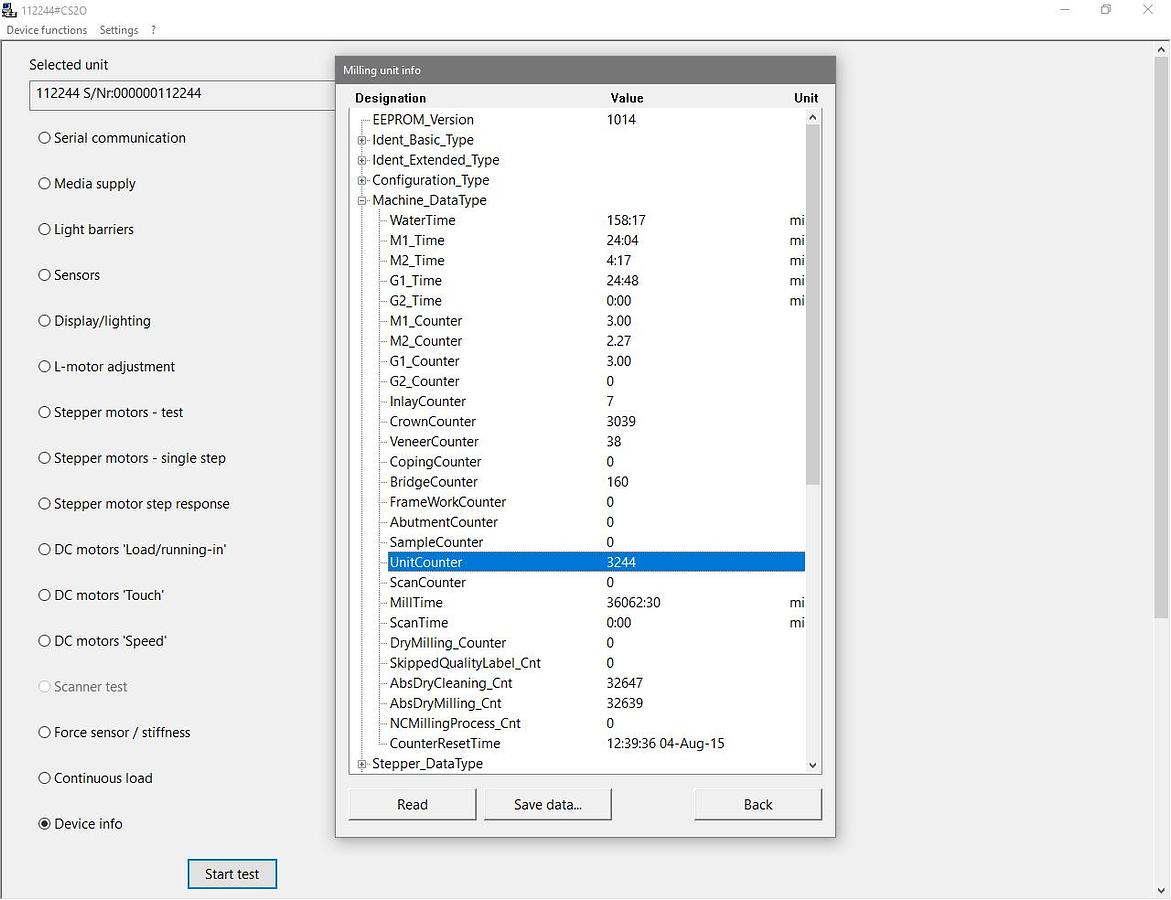Expand the Configuration_Type node
1171x900 pixels.
(362, 180)
